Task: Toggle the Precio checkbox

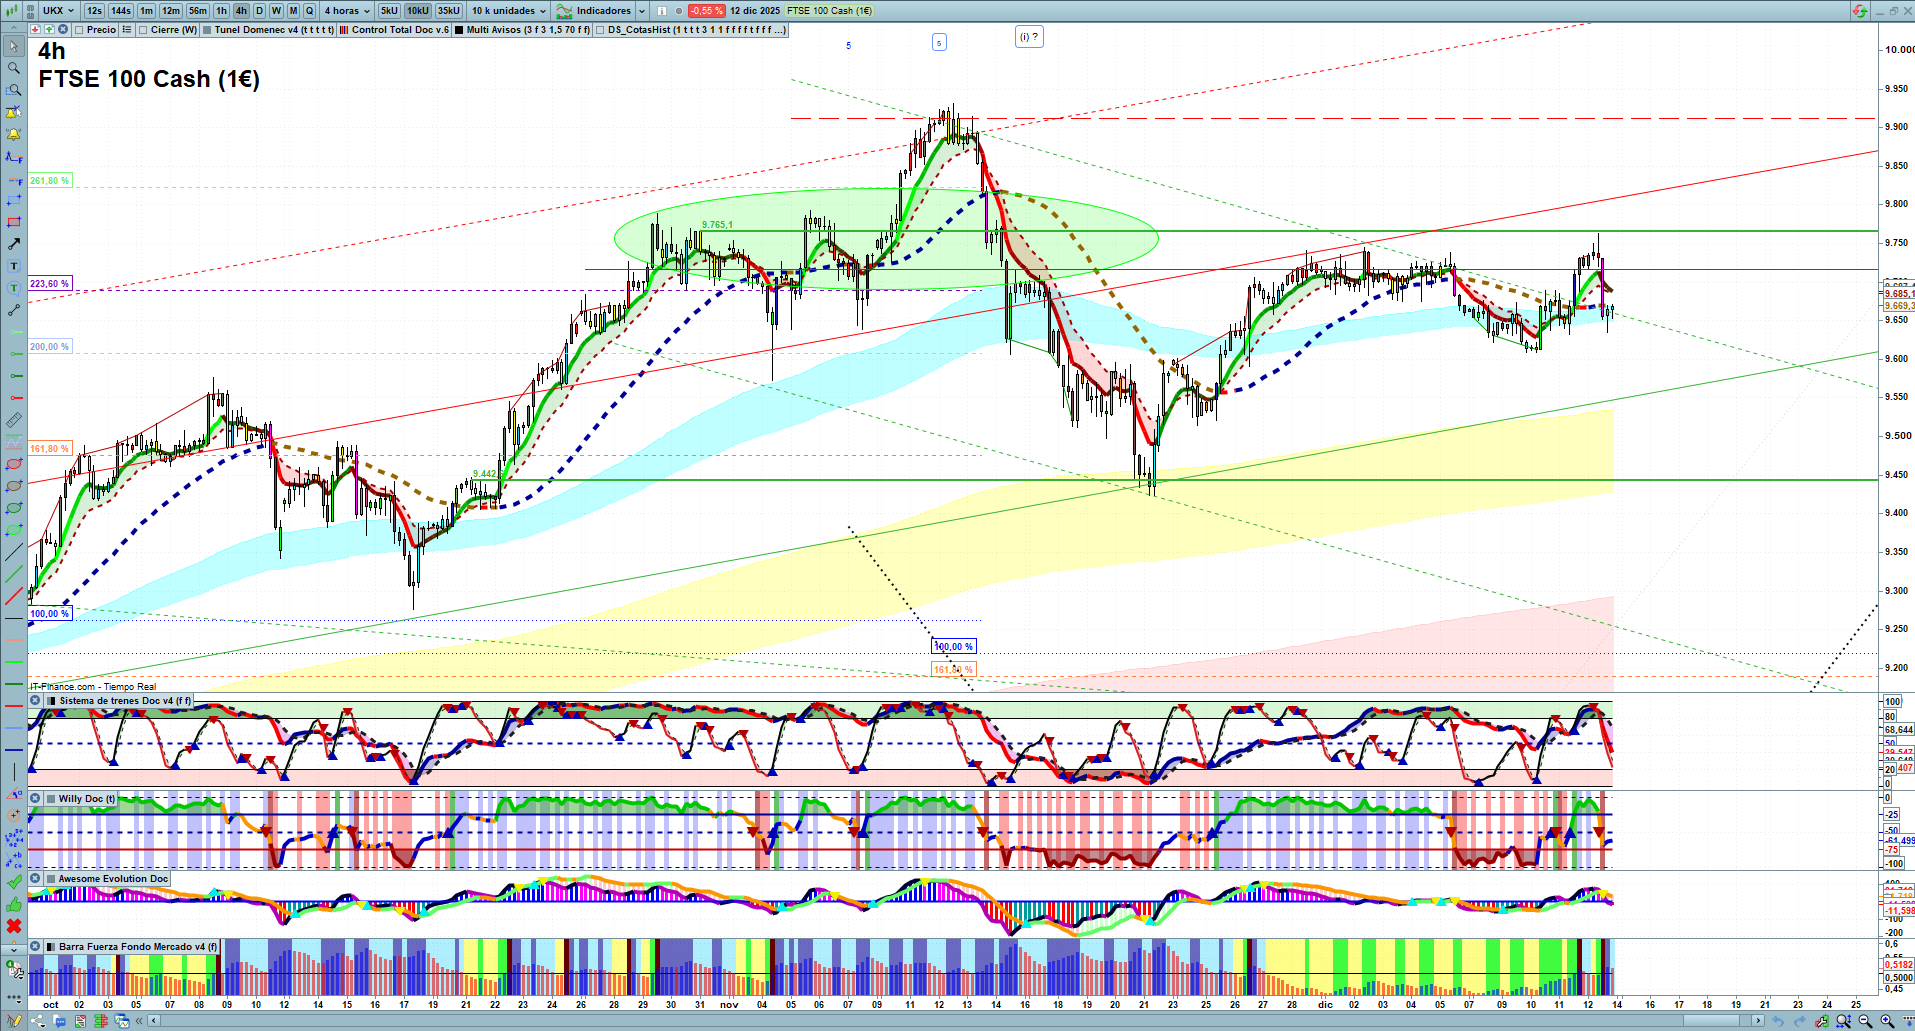Action: (x=79, y=30)
